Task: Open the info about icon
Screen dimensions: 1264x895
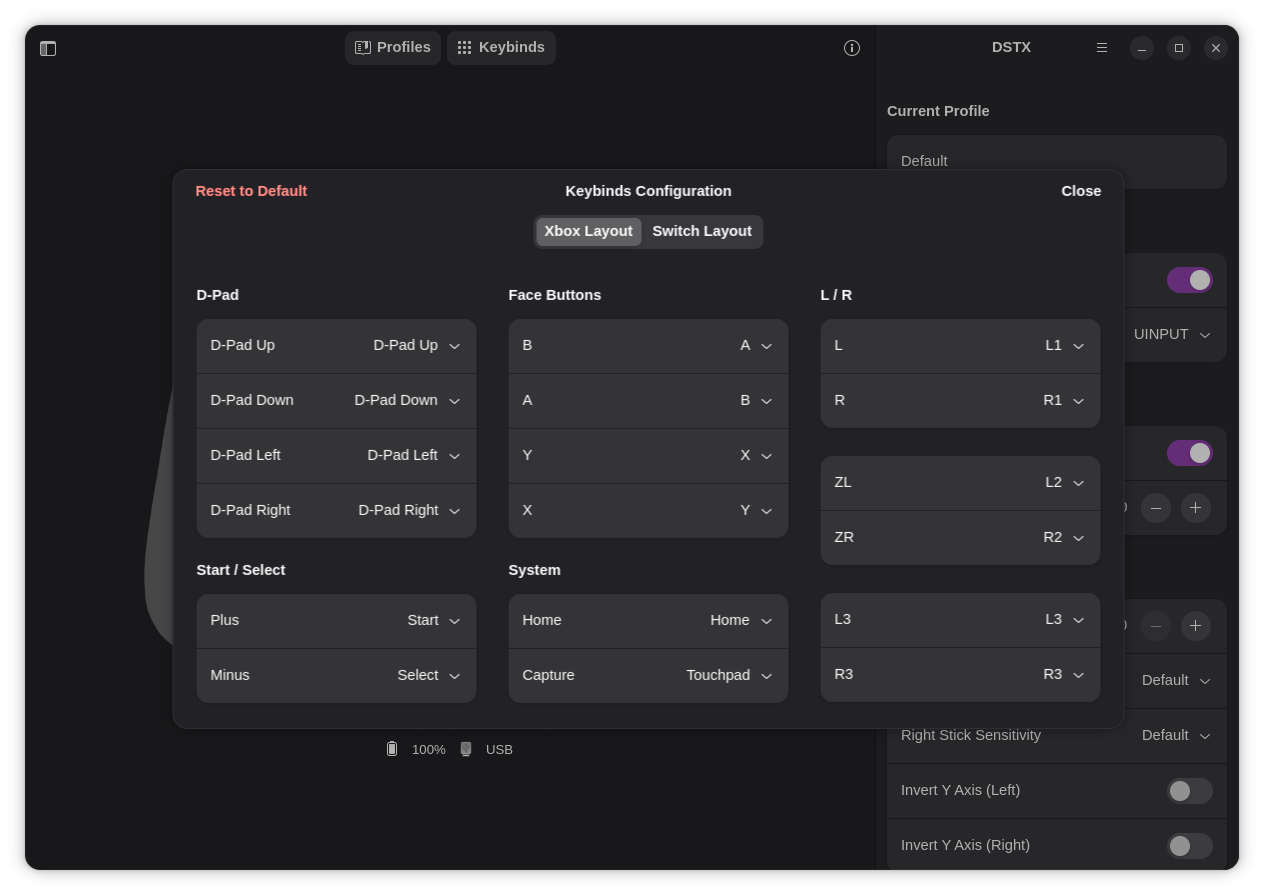Action: click(x=852, y=48)
